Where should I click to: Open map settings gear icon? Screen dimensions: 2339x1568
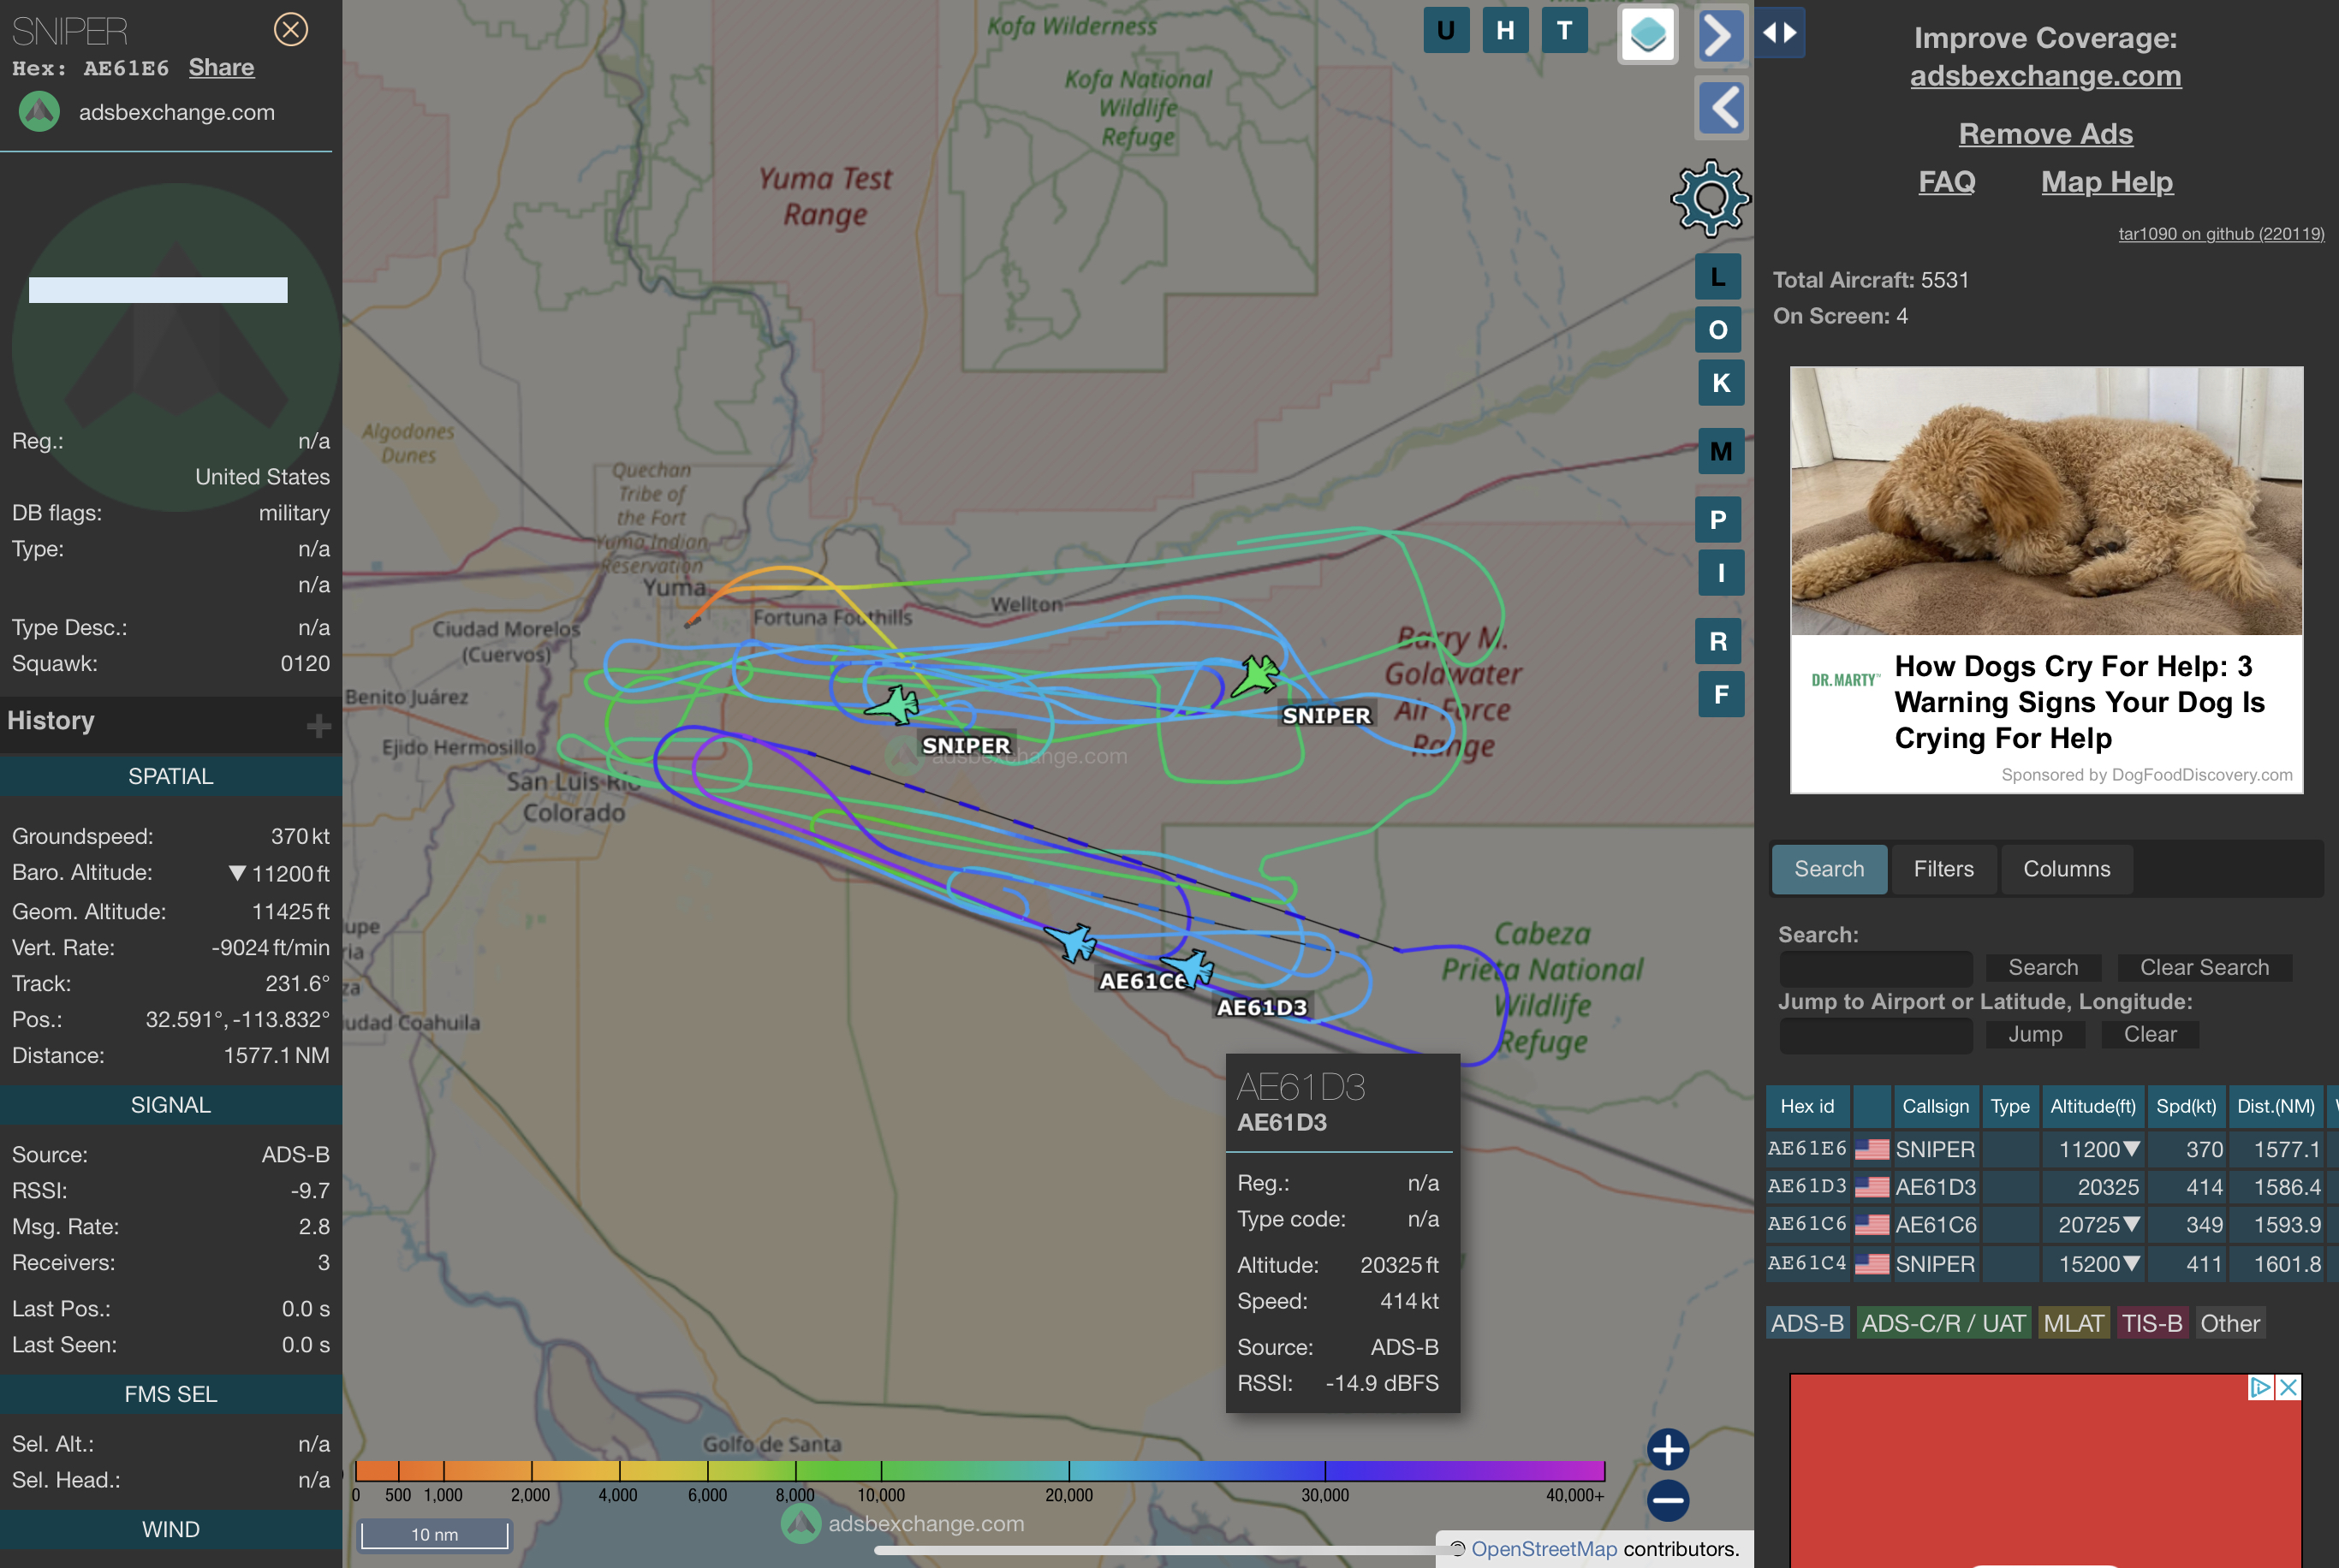(1710, 198)
